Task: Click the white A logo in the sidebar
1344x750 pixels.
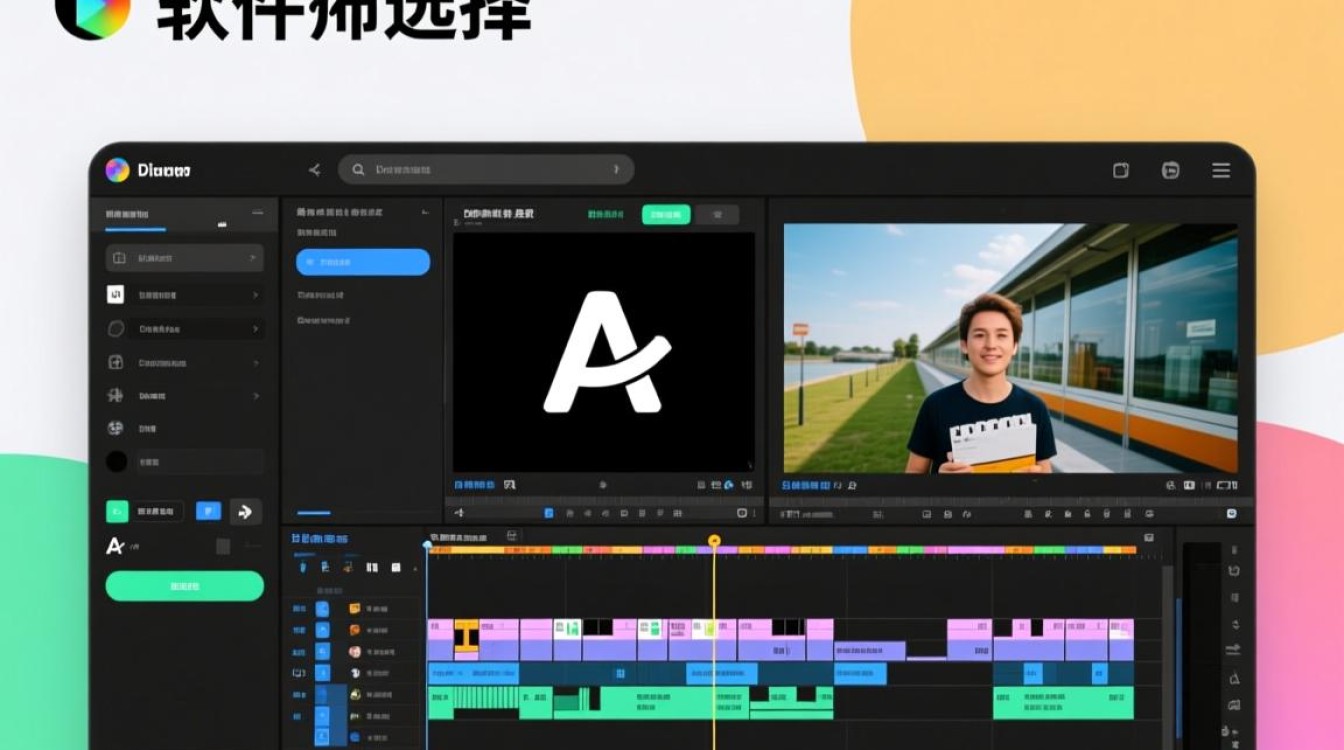Action: point(115,545)
